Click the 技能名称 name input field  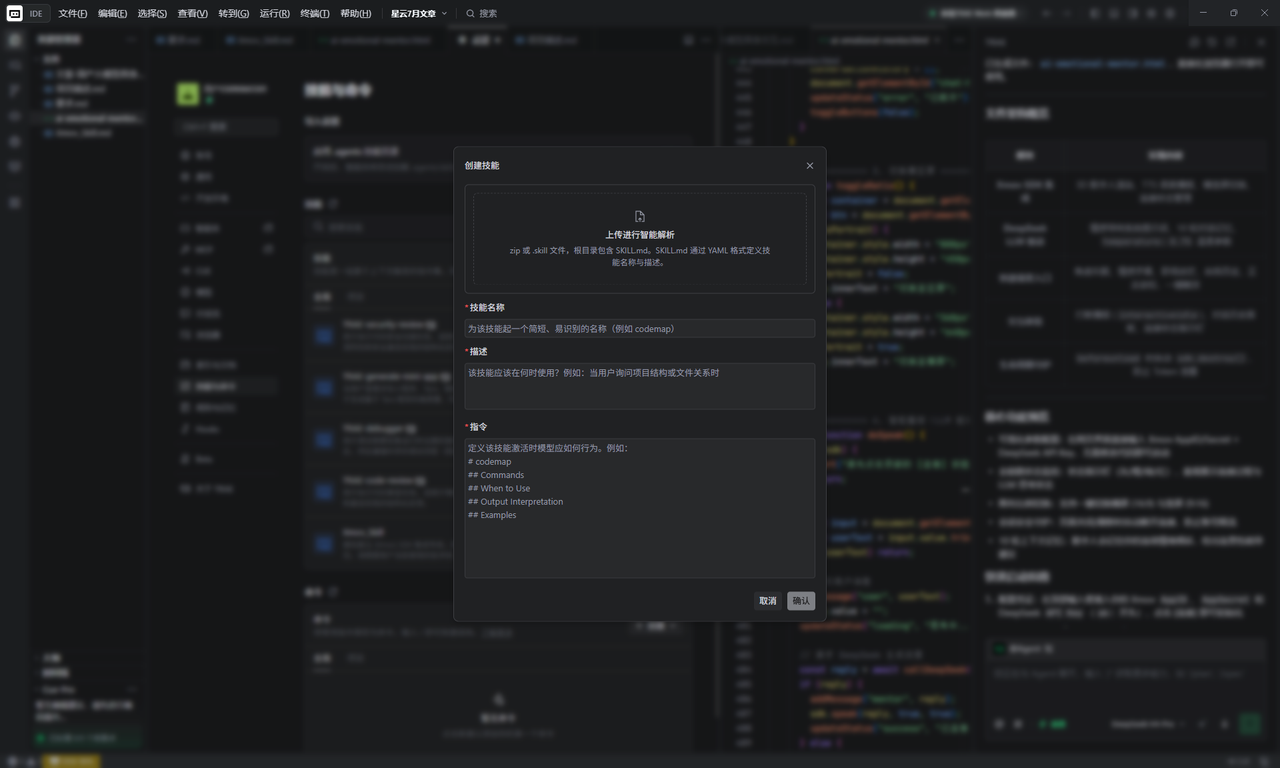[640, 328]
